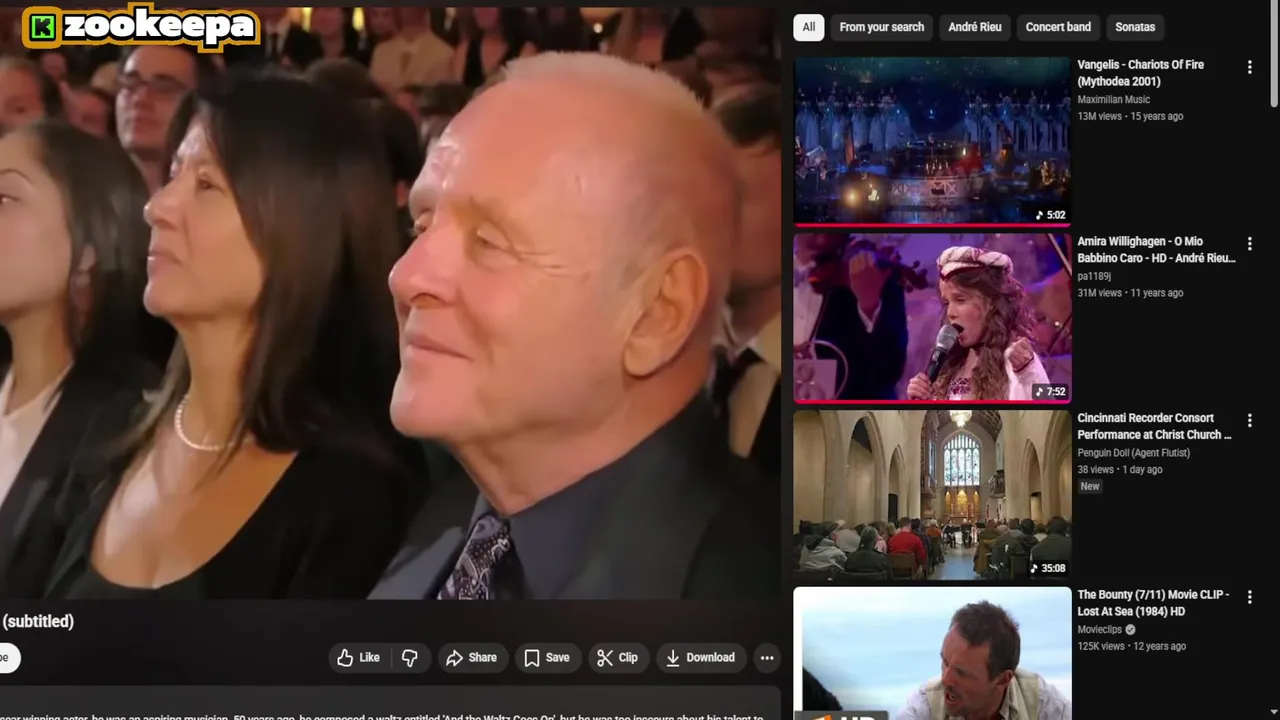
Task: Open The Bounty Movie CLIP thumbnail
Action: click(932, 653)
